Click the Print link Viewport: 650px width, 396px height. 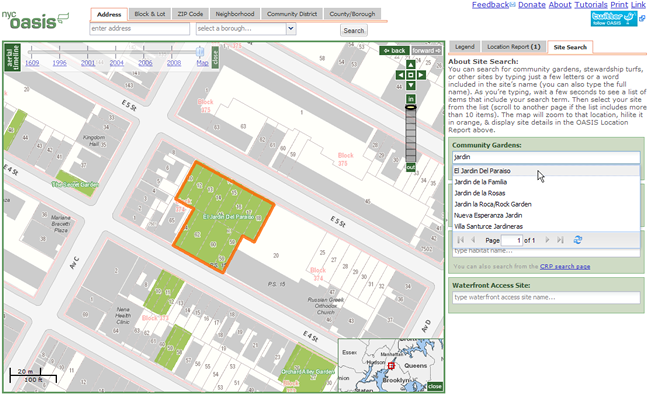619,5
